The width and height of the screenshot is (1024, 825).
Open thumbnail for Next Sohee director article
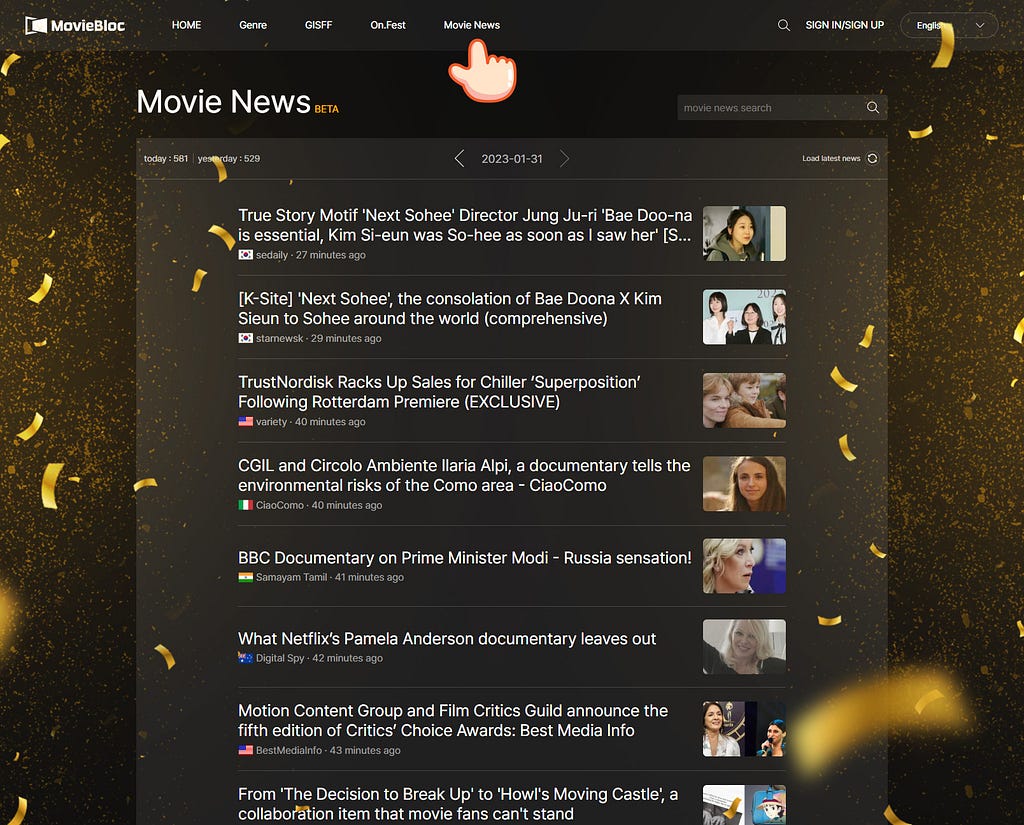click(x=744, y=233)
